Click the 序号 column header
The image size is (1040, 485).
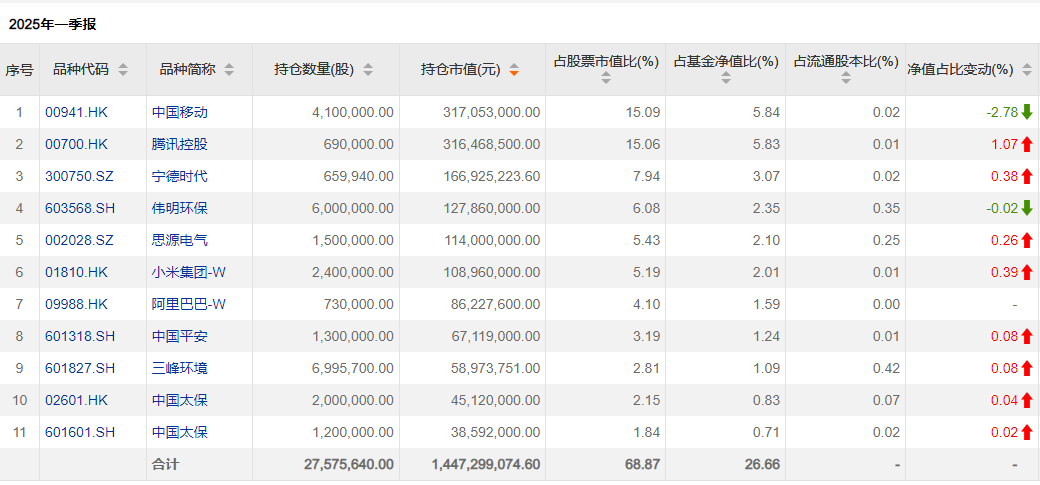[19, 70]
